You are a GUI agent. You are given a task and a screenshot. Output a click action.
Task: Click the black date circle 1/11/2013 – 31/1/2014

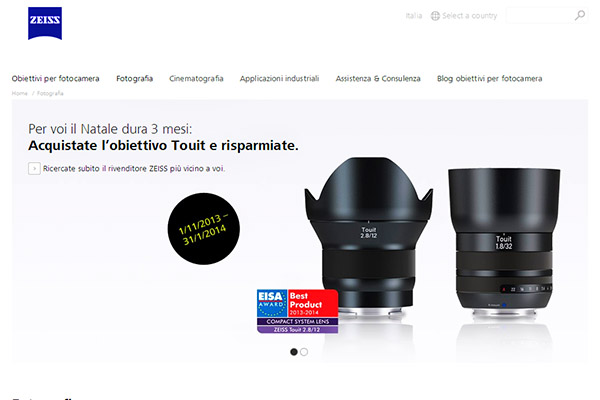(x=204, y=229)
